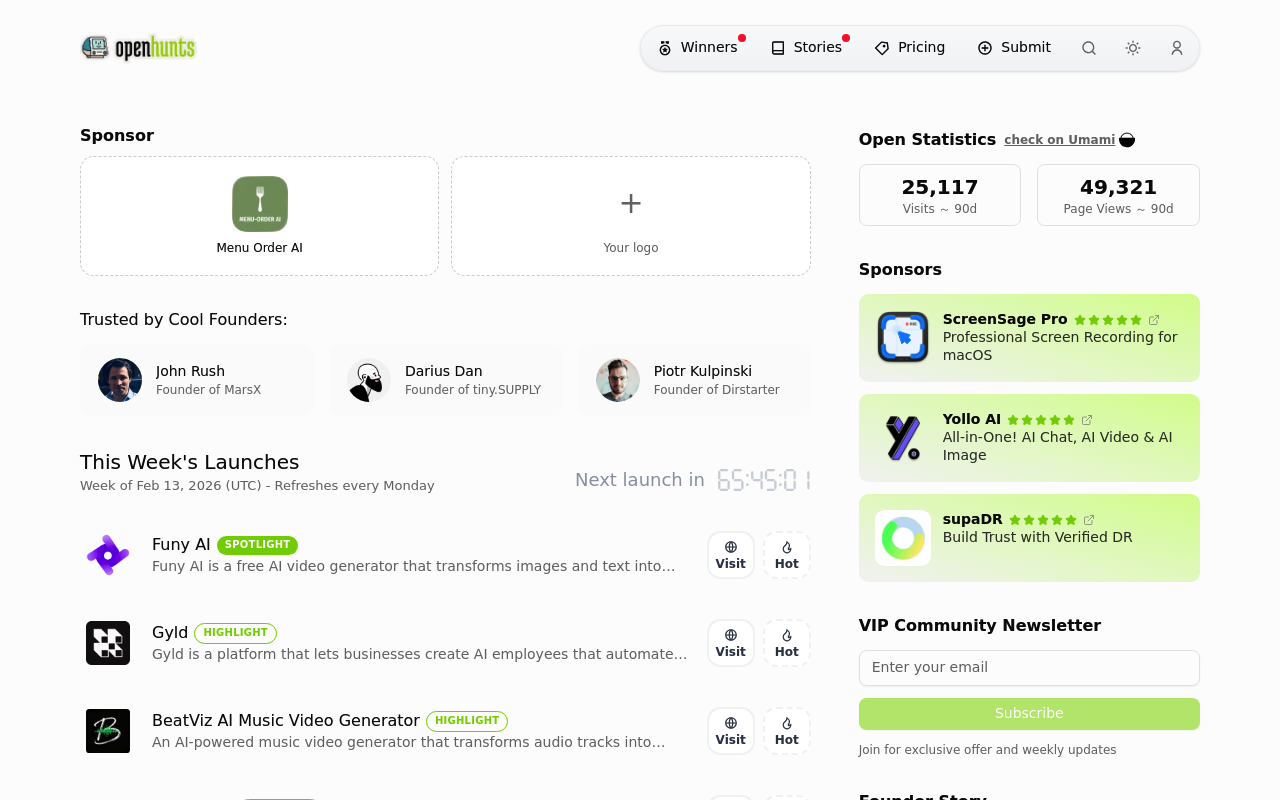The height and width of the screenshot is (800, 1280).
Task: Click the Menu Order AI sponsor logo
Action: (260, 204)
